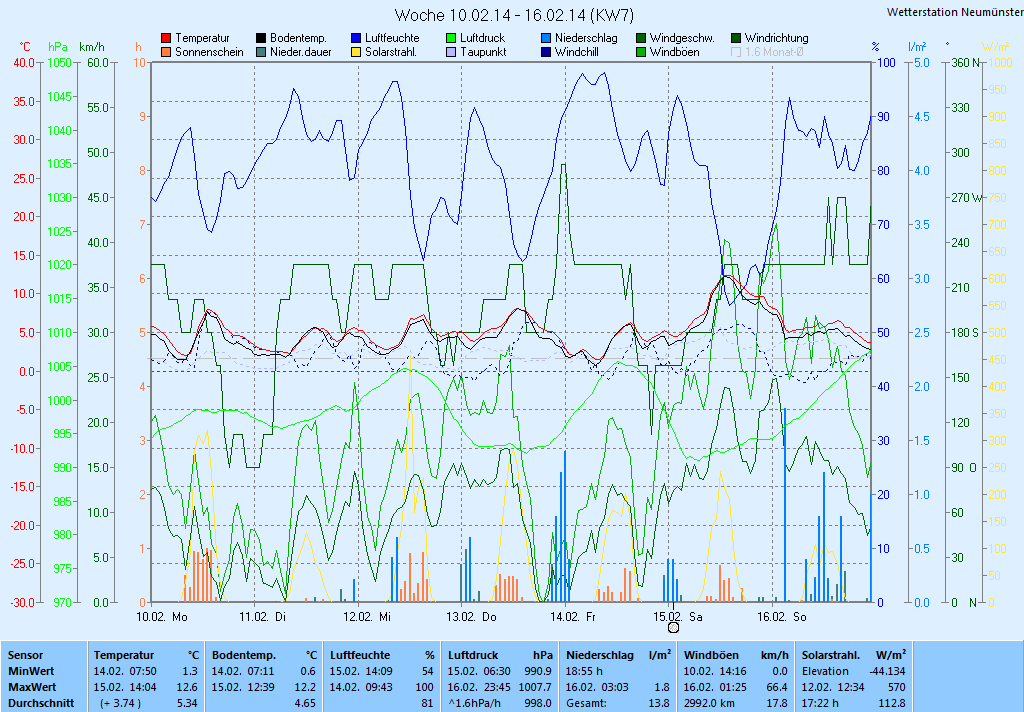Toggle the green Windböen legend box
This screenshot has width=1024, height=712.
pyautogui.click(x=641, y=52)
